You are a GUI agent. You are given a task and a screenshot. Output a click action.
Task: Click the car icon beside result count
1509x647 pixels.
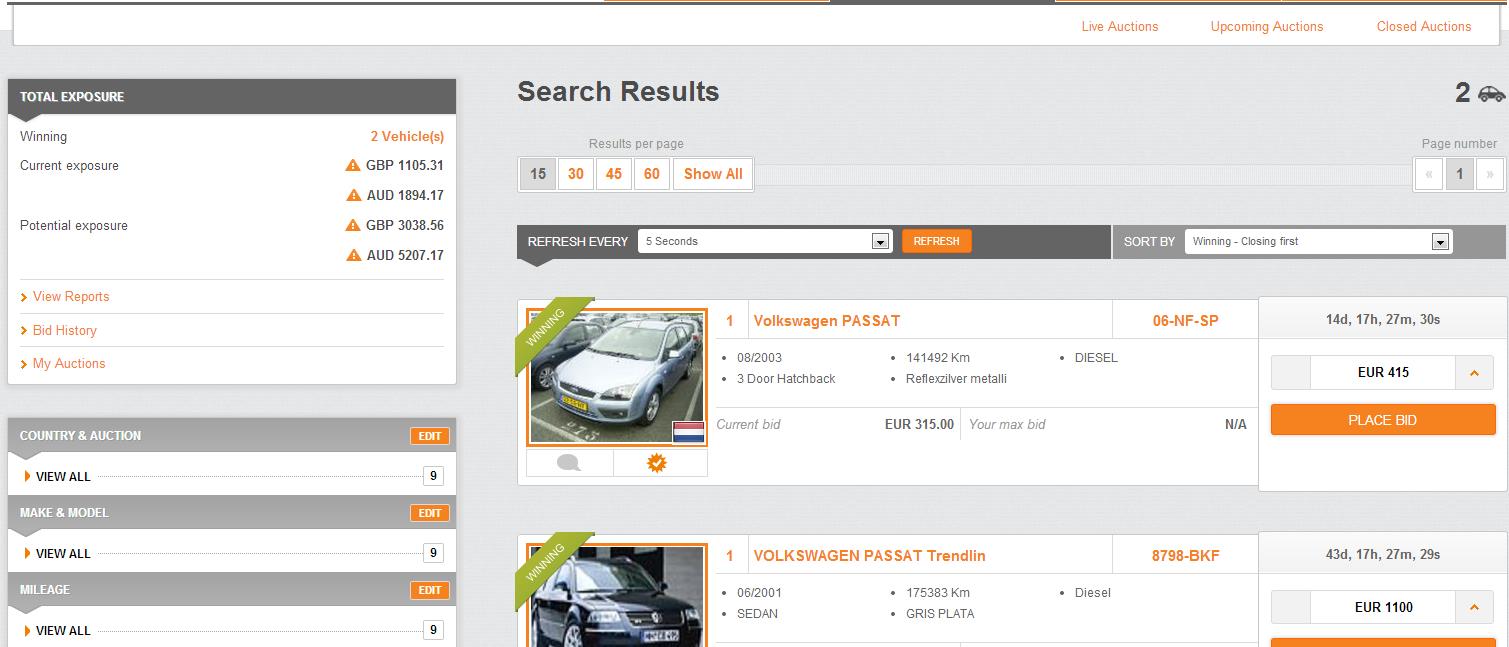tap(1491, 94)
